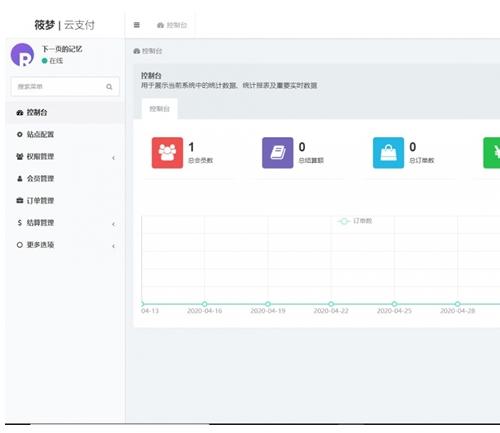Focus the sidebar menu search field
The width and height of the screenshot is (500, 433).
[x=65, y=87]
